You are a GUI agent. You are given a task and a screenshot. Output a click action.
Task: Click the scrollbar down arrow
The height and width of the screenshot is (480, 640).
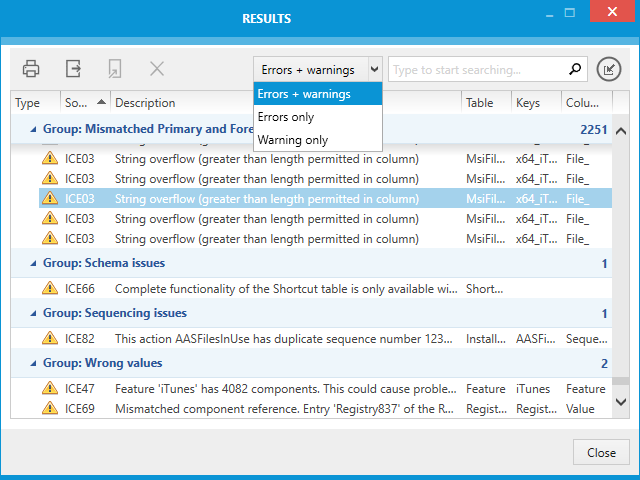pos(620,402)
